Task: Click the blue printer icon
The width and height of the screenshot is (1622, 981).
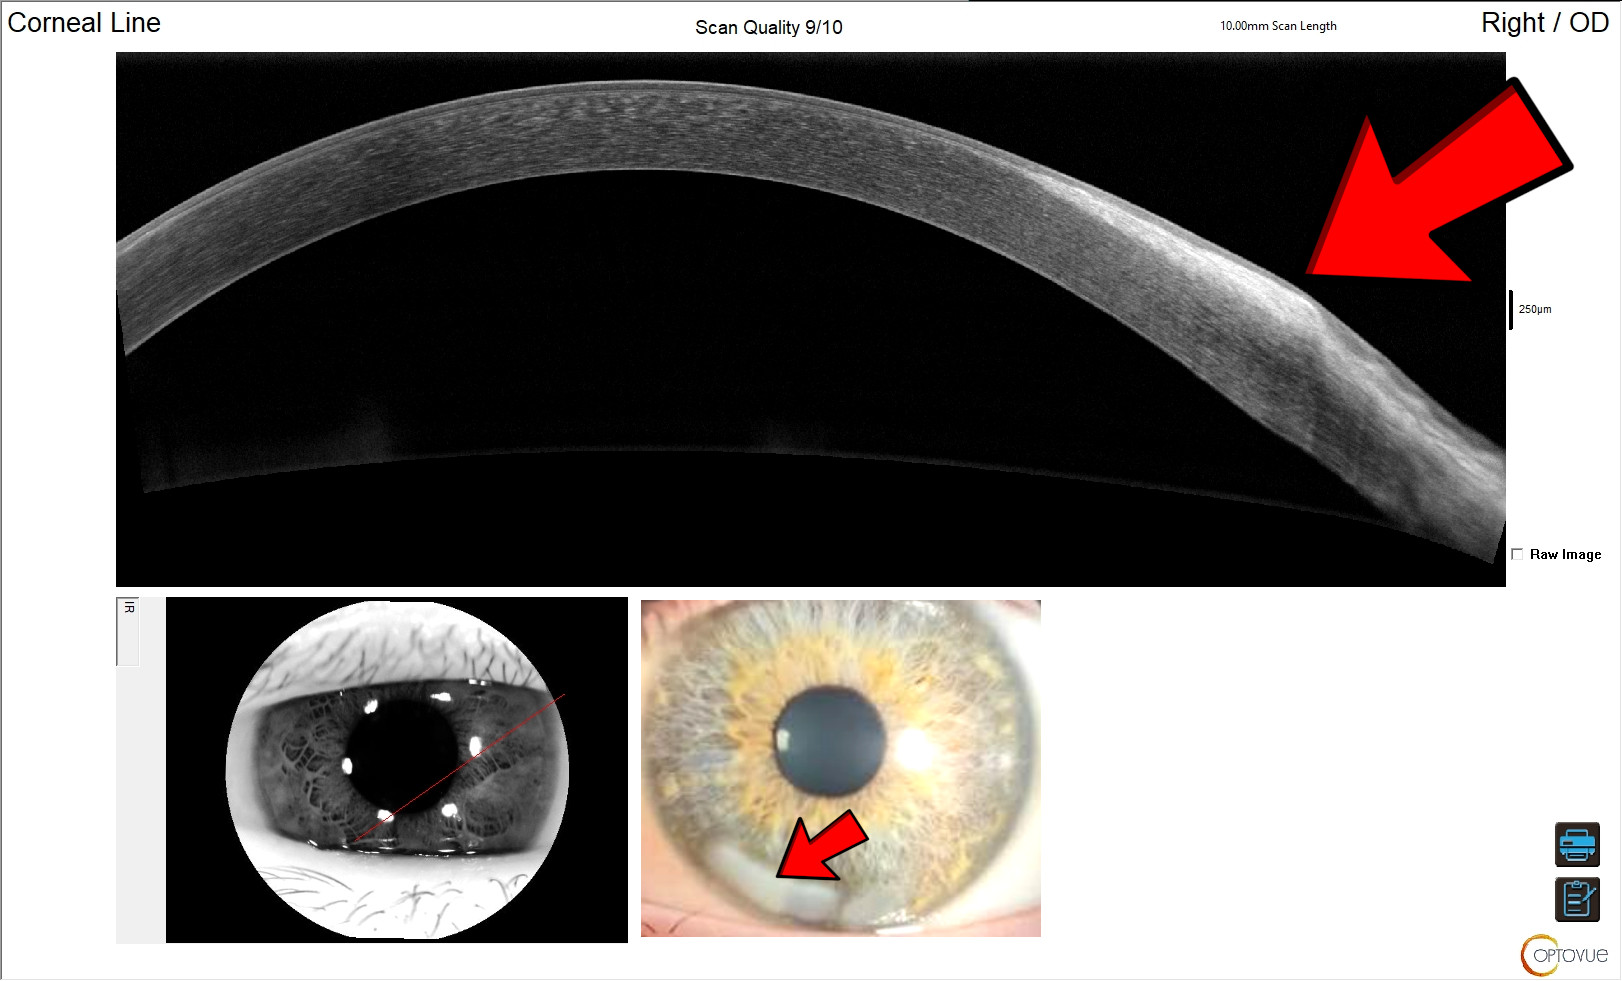Action: 1577,844
